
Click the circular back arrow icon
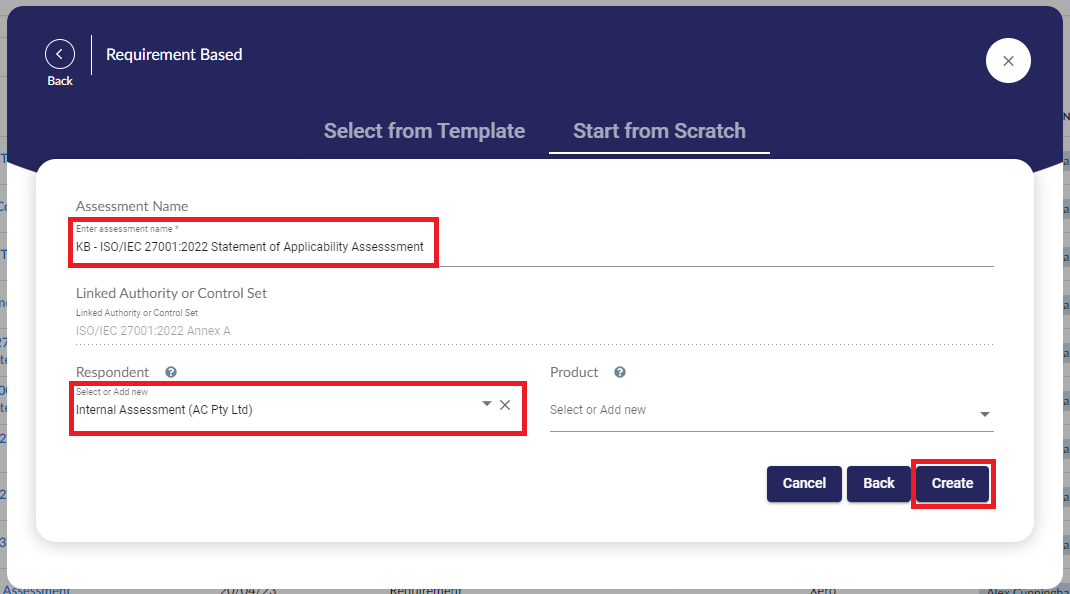[x=60, y=54]
